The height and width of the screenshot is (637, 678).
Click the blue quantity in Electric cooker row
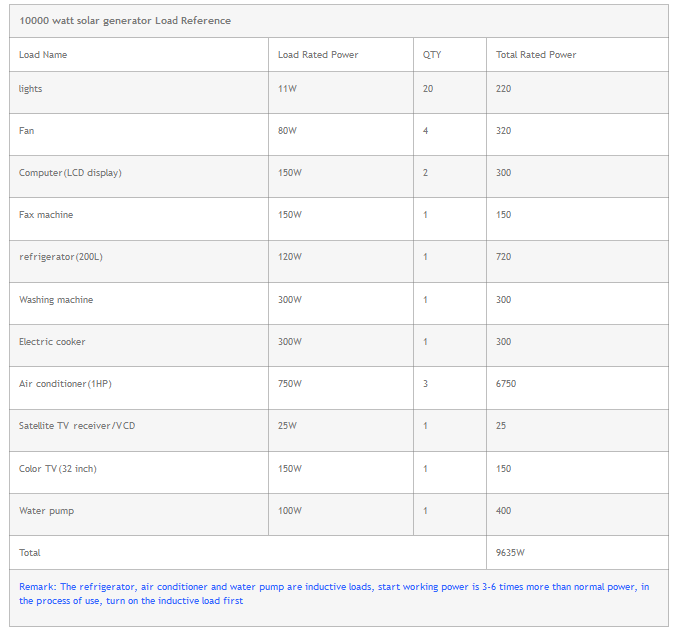point(425,342)
